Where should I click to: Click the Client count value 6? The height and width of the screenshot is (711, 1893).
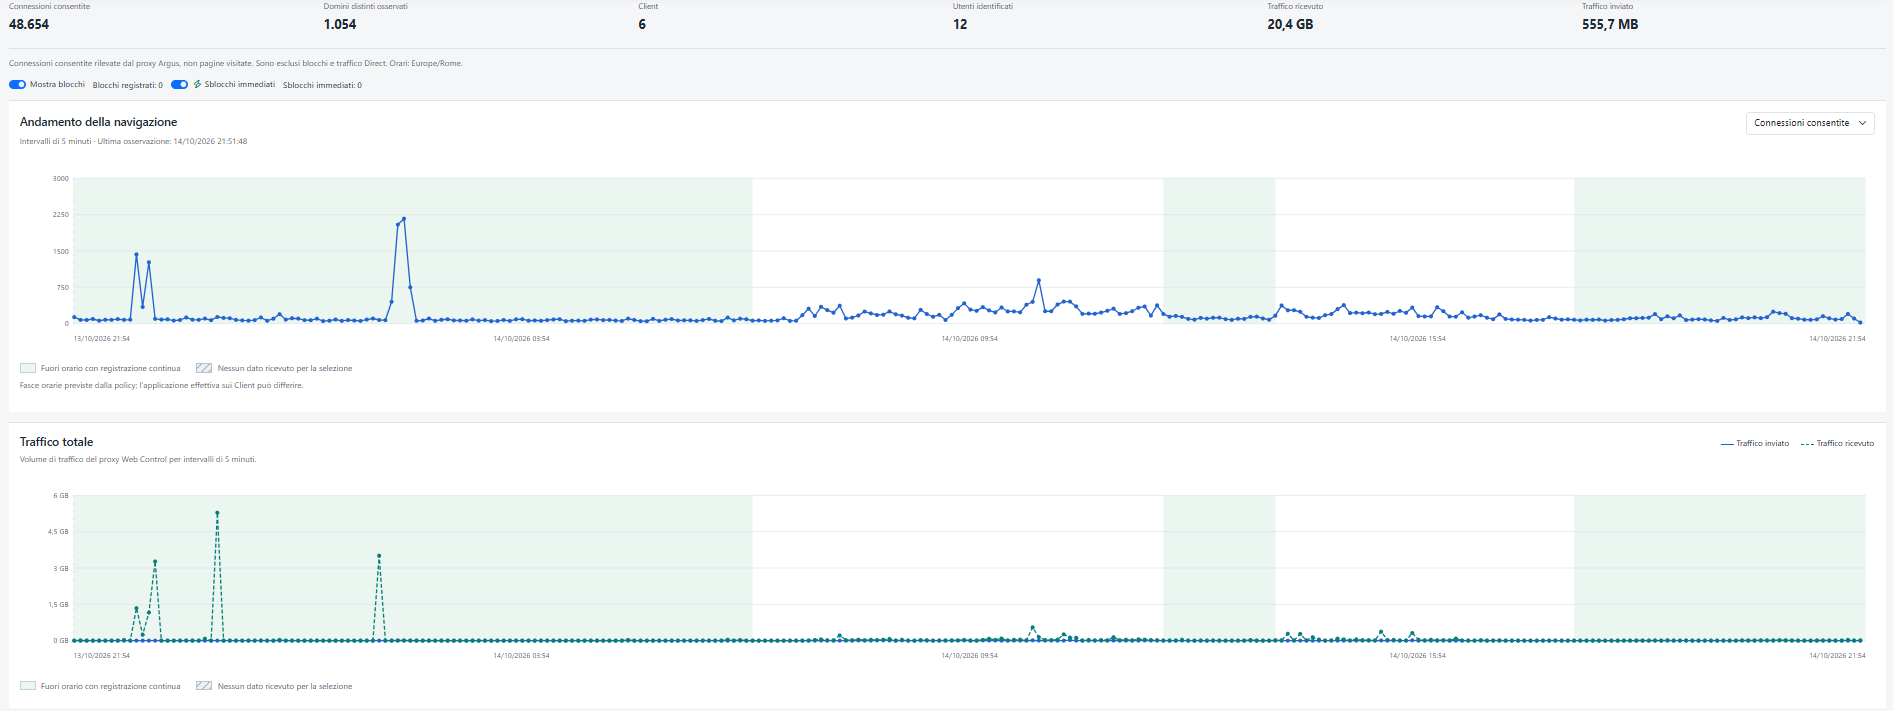click(x=642, y=24)
